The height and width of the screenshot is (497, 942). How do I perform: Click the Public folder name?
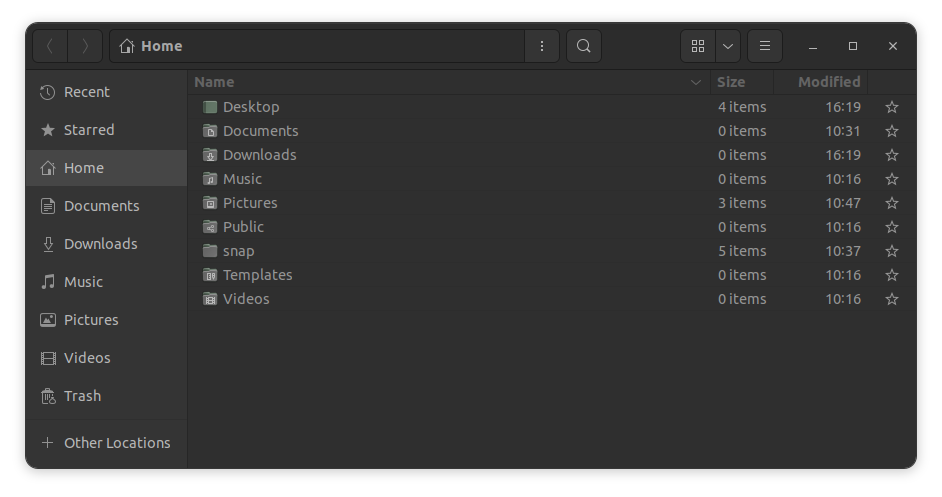pyautogui.click(x=243, y=227)
